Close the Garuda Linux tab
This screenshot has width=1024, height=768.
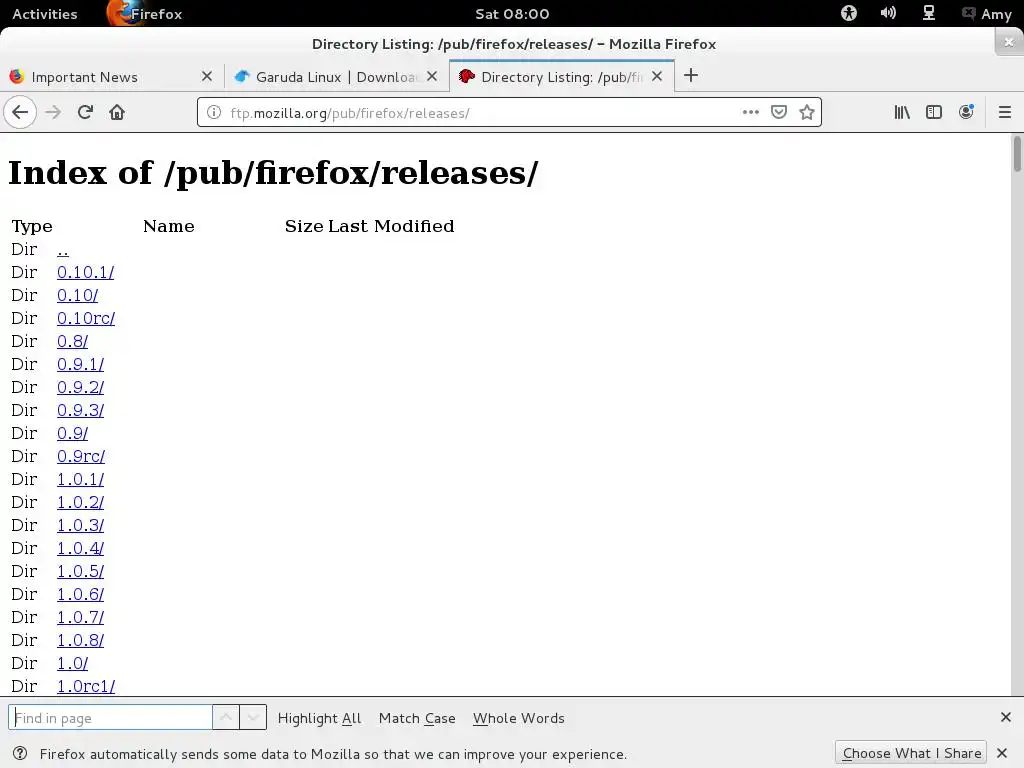click(432, 76)
